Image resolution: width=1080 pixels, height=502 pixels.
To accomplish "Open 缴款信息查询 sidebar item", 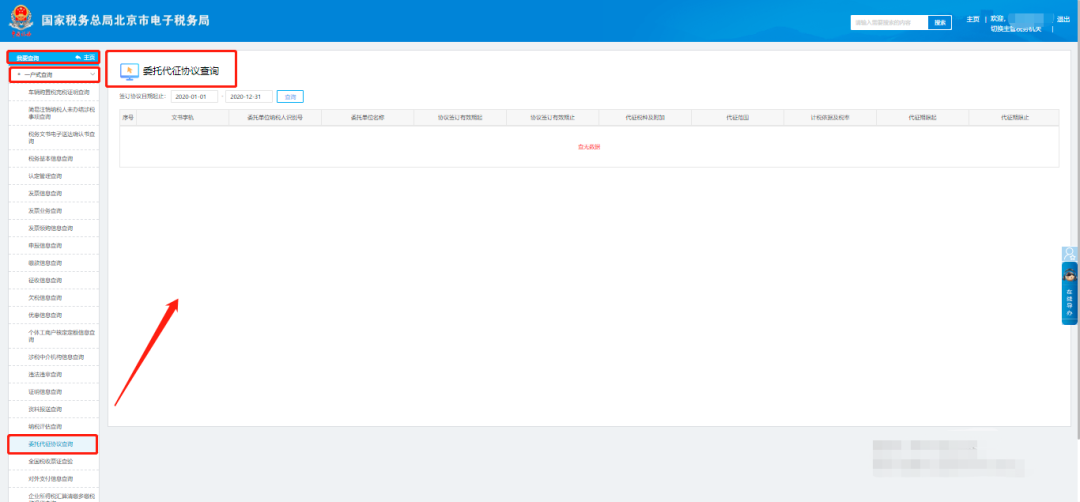I will click(45, 263).
